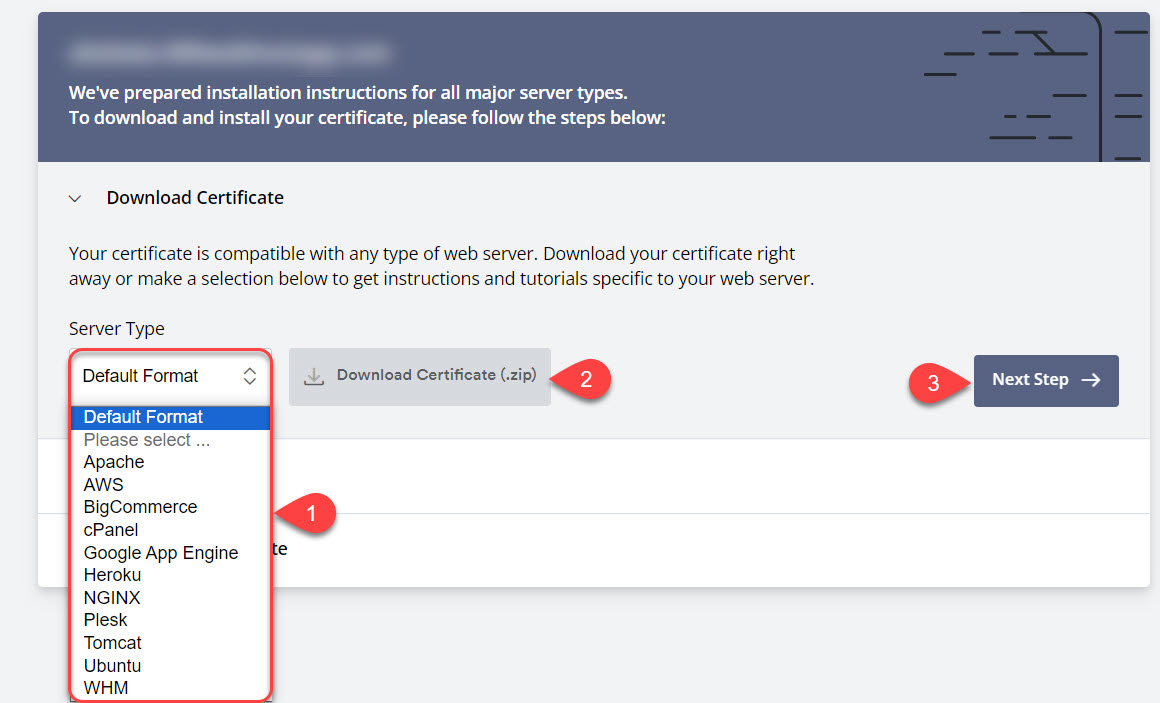This screenshot has width=1160, height=703.
Task: Choose Ubuntu in the dropdown
Action: pyautogui.click(x=112, y=666)
